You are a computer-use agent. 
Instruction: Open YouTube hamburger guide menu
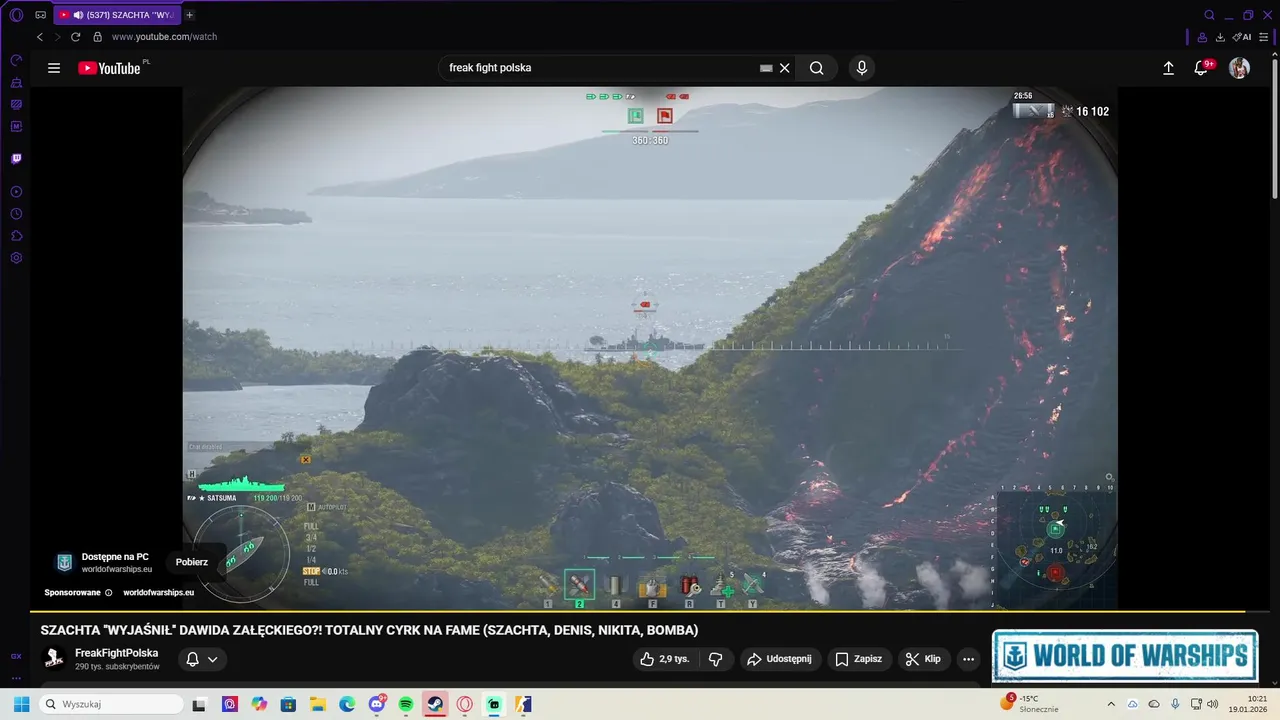pyautogui.click(x=54, y=68)
